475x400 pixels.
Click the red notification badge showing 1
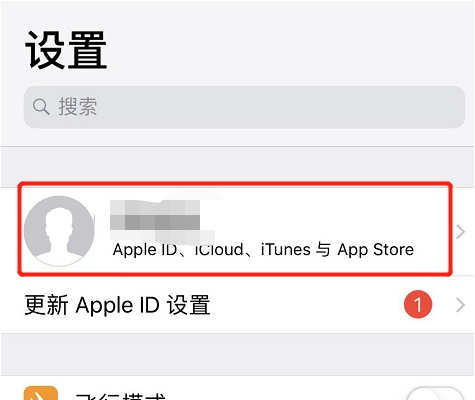pyautogui.click(x=418, y=304)
